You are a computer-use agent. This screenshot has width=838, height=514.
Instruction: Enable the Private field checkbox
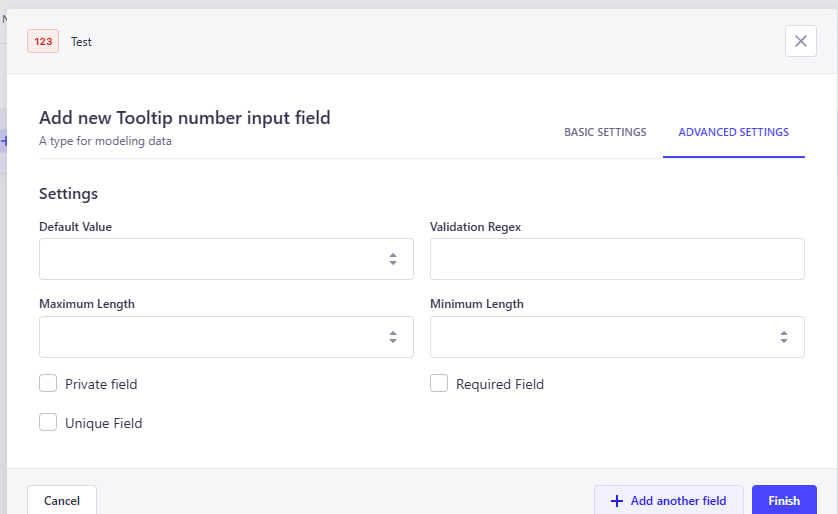[48, 383]
